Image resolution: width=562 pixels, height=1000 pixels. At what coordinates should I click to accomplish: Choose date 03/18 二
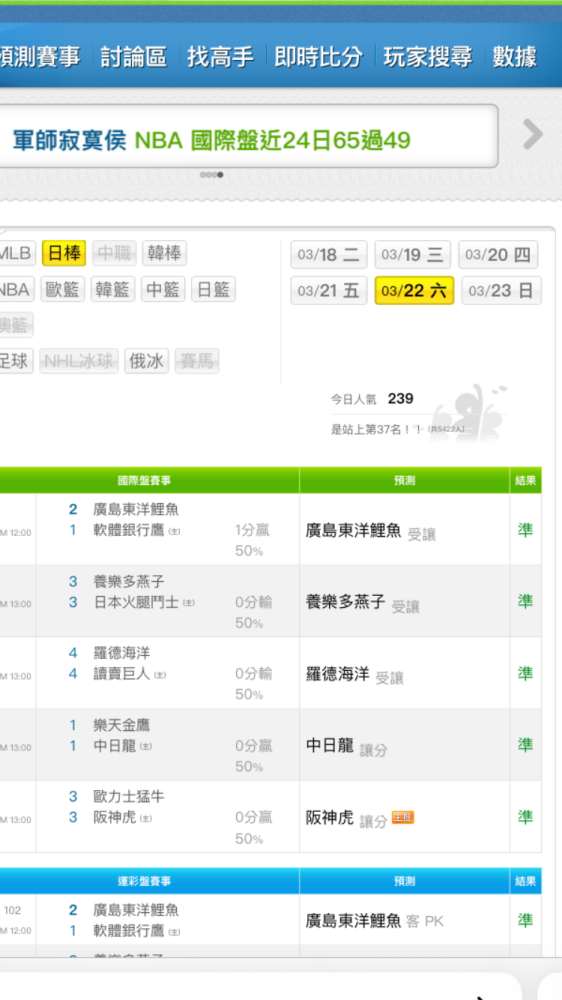tap(329, 255)
